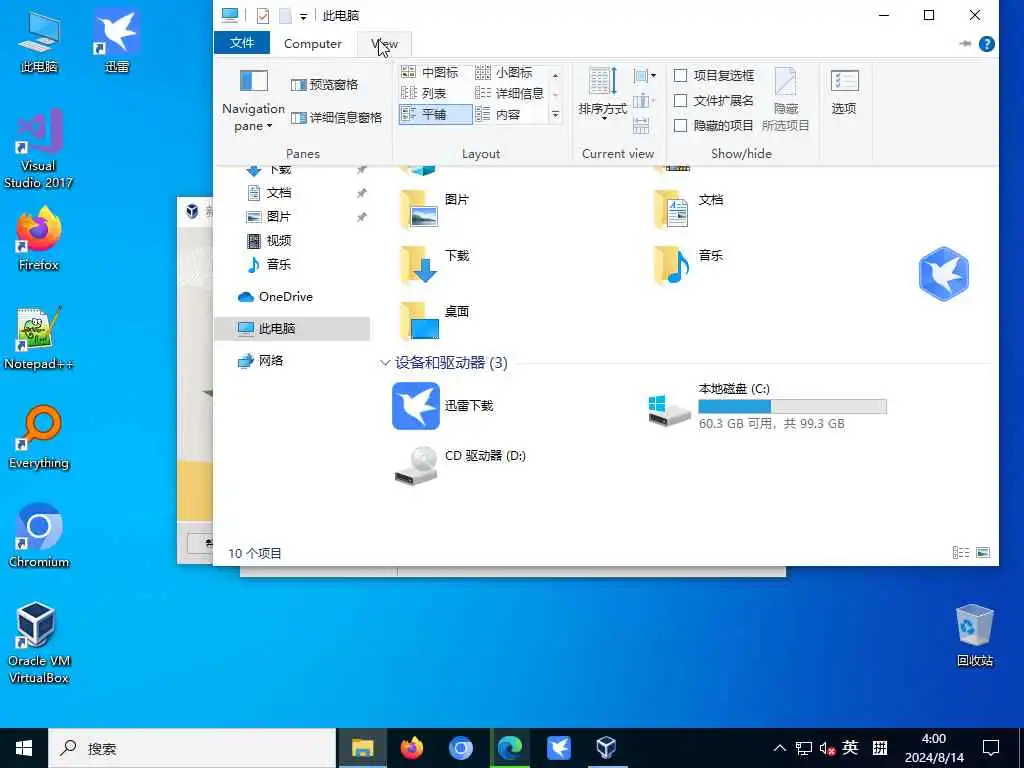Choose 内容 content layout
Viewport: 1024px width, 768px height.
pos(498,114)
